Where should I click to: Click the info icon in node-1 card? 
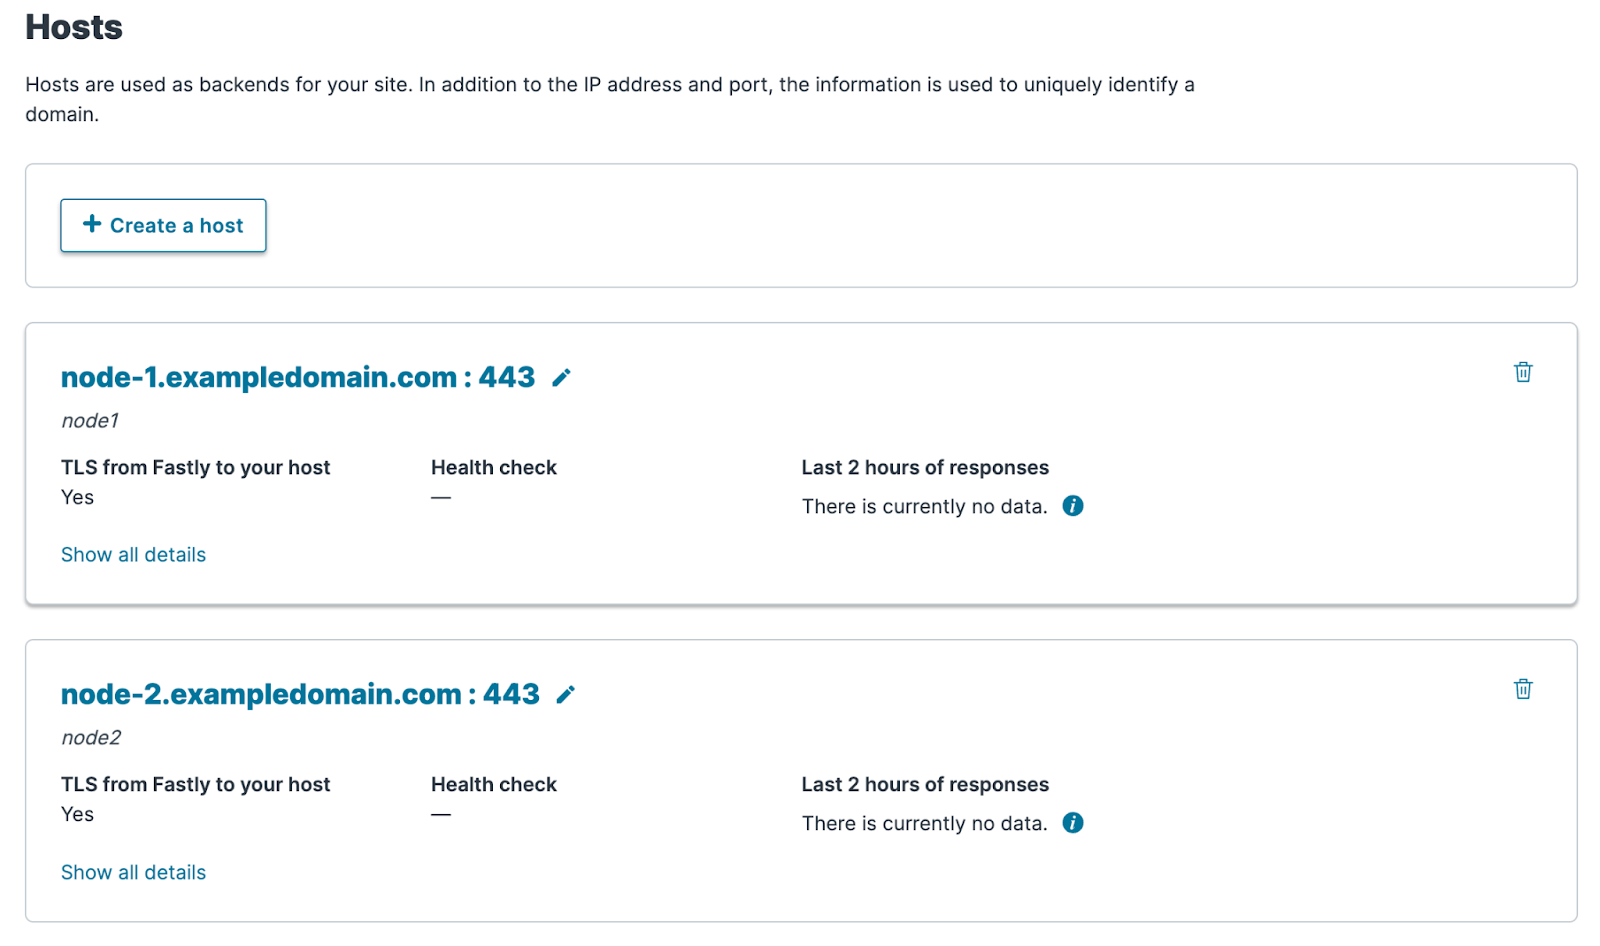[x=1073, y=506]
